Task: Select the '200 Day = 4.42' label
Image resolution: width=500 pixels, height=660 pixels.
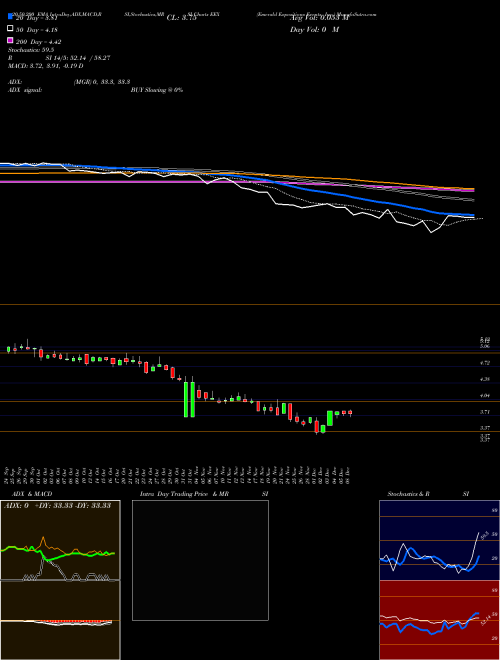Action: tap(39, 42)
